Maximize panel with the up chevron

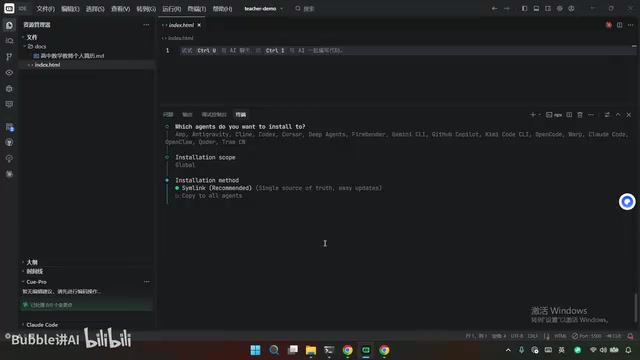click(618, 115)
